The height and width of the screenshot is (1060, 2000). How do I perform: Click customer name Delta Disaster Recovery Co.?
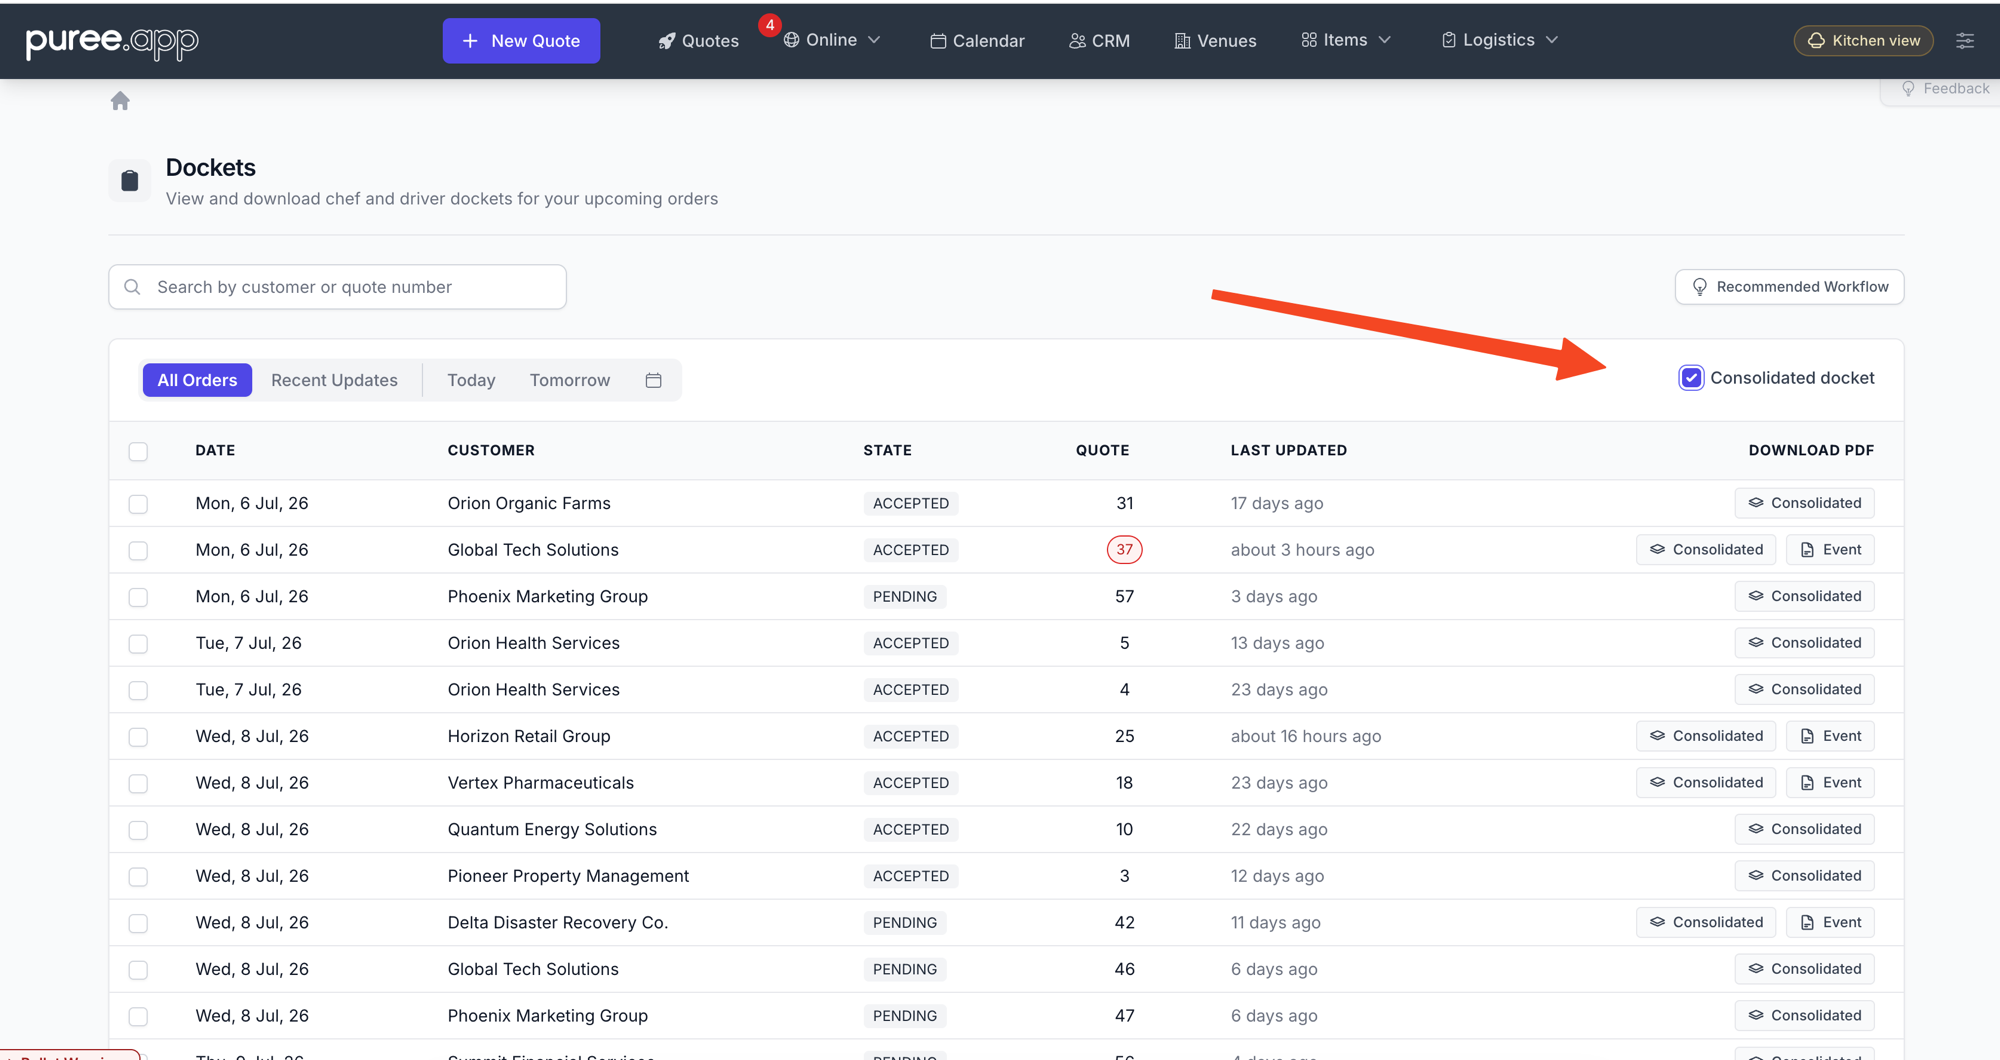point(557,922)
